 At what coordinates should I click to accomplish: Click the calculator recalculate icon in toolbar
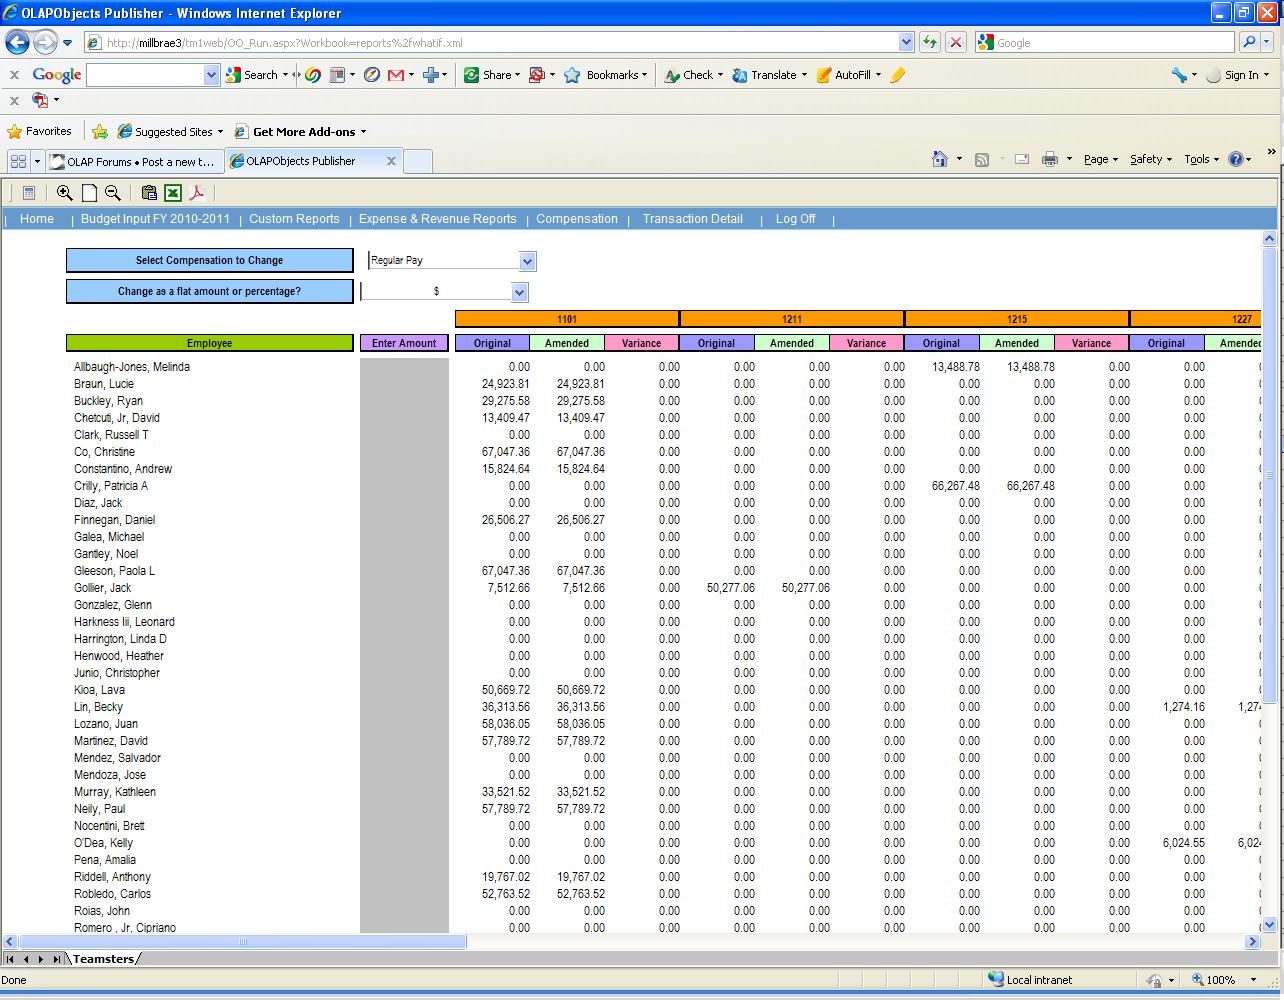coord(28,193)
